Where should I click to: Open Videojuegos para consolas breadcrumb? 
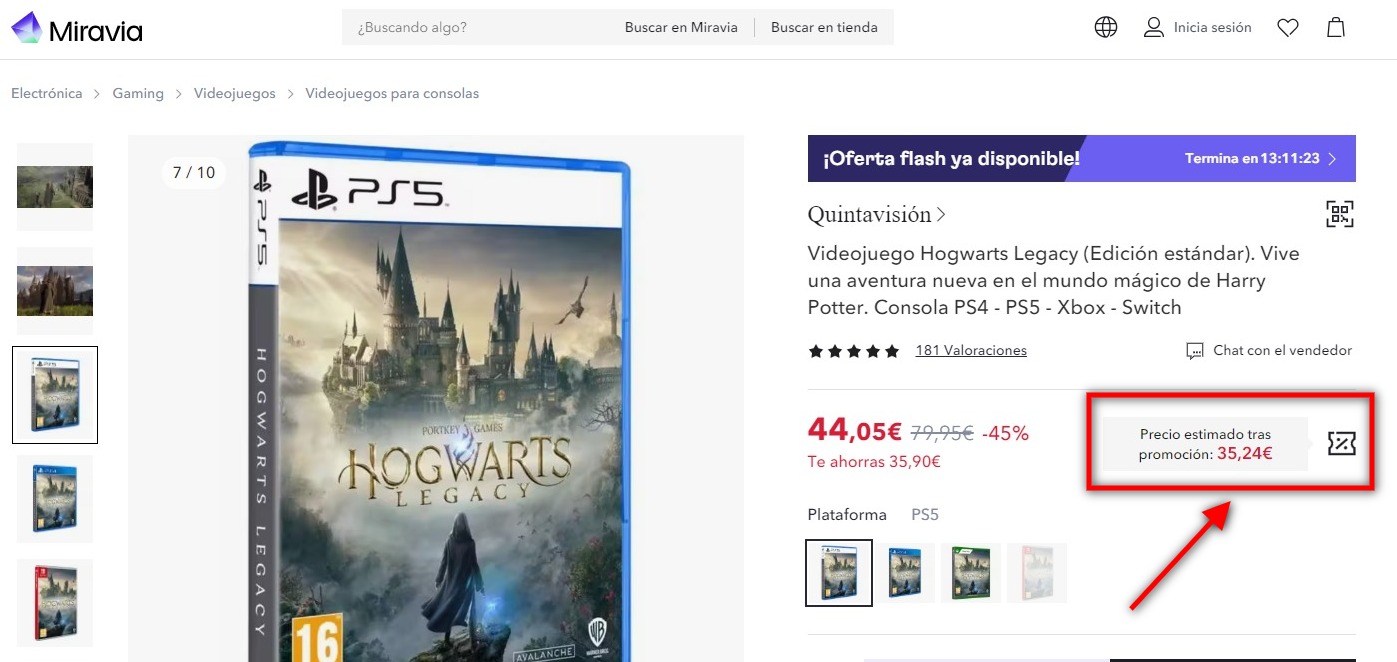pyautogui.click(x=392, y=93)
